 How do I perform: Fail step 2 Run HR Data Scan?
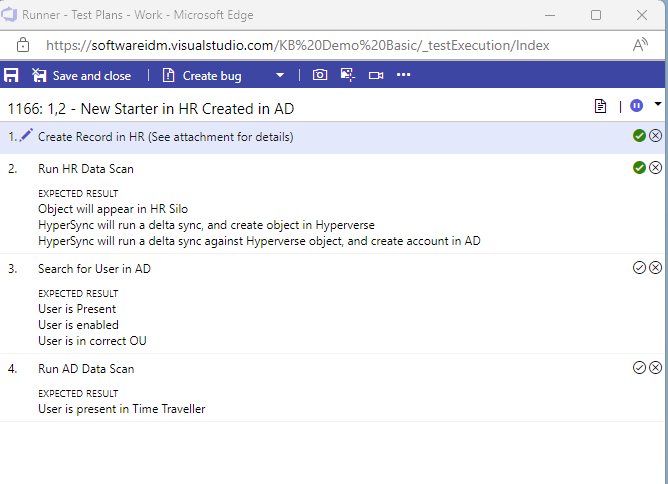pyautogui.click(x=656, y=168)
